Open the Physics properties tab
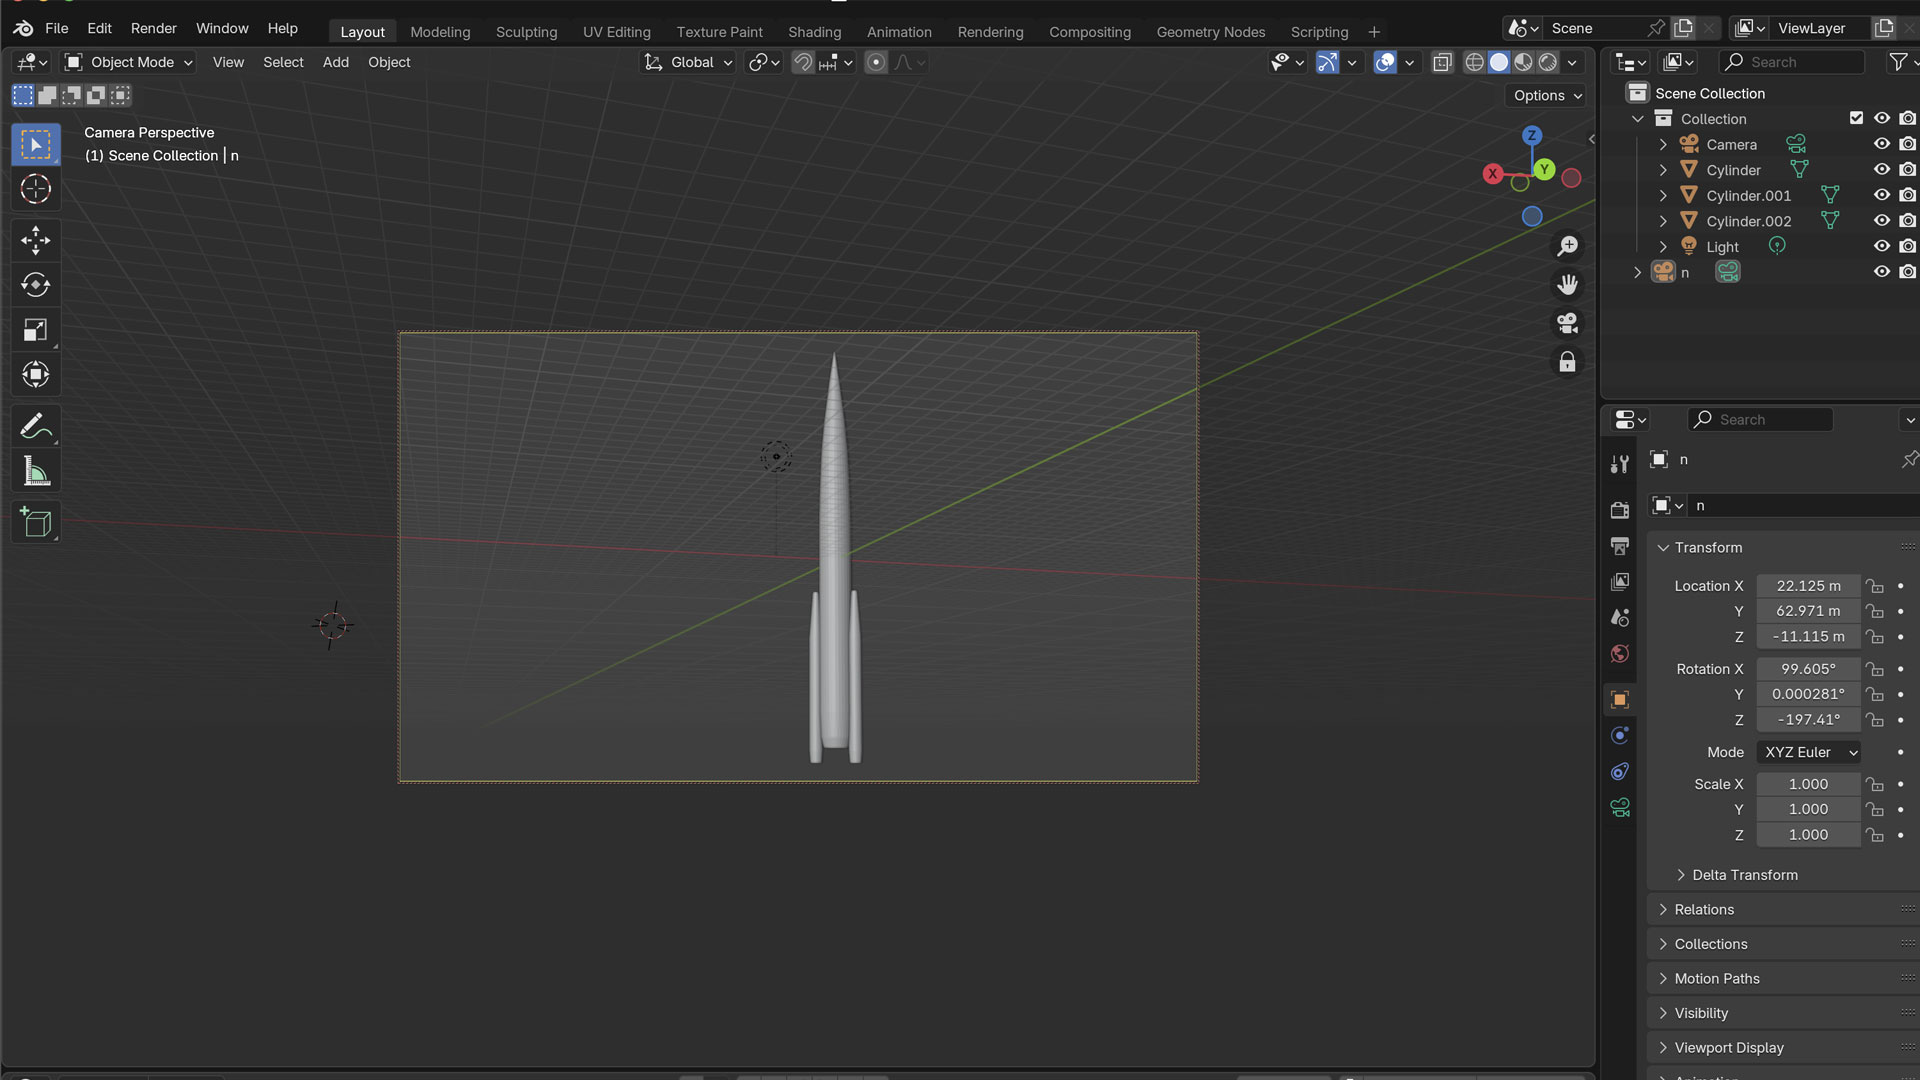 [x=1620, y=735]
